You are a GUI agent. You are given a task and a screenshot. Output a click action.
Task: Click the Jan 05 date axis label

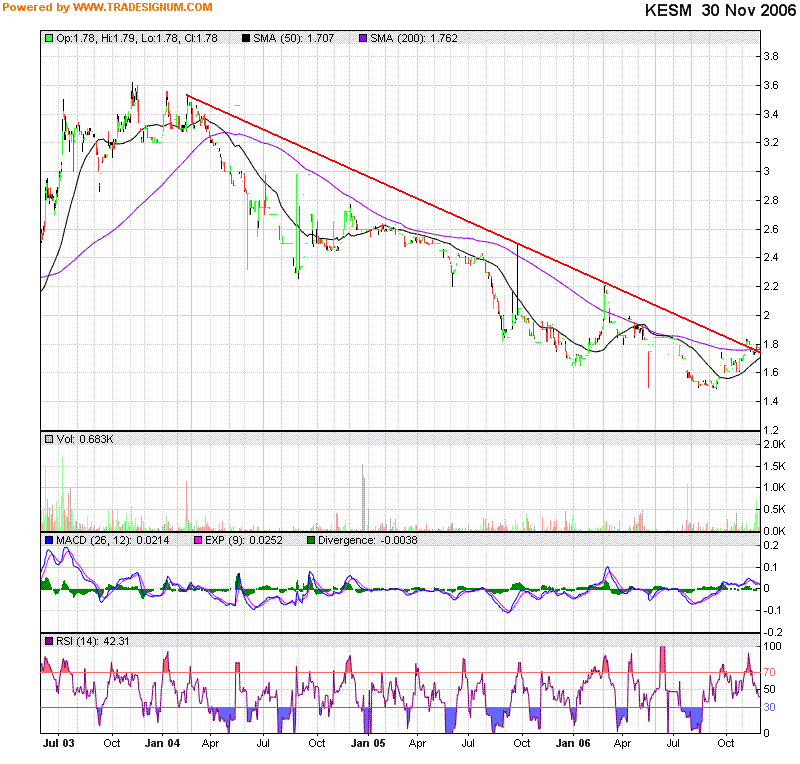click(x=368, y=743)
